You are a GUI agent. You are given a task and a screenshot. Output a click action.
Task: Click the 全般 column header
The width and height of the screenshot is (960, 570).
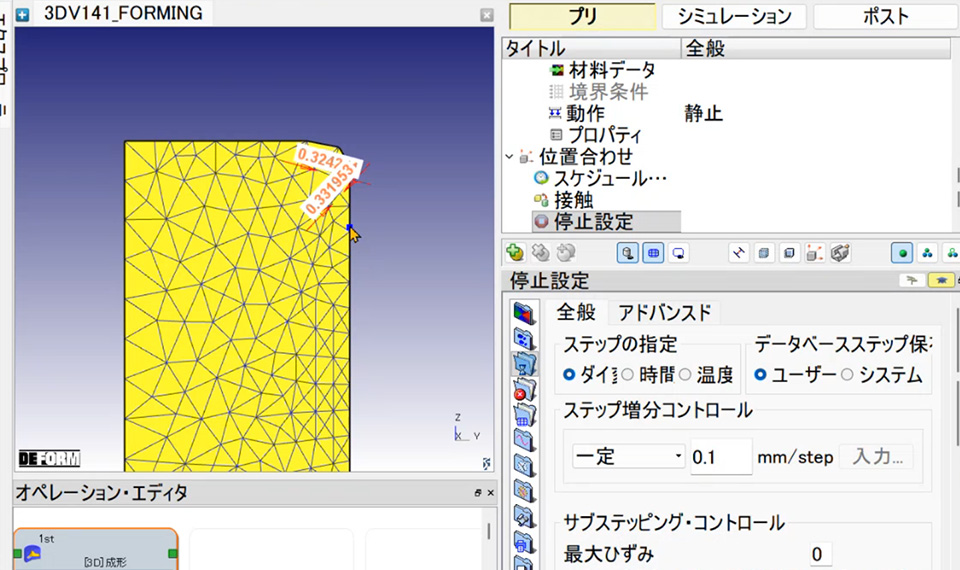(816, 48)
